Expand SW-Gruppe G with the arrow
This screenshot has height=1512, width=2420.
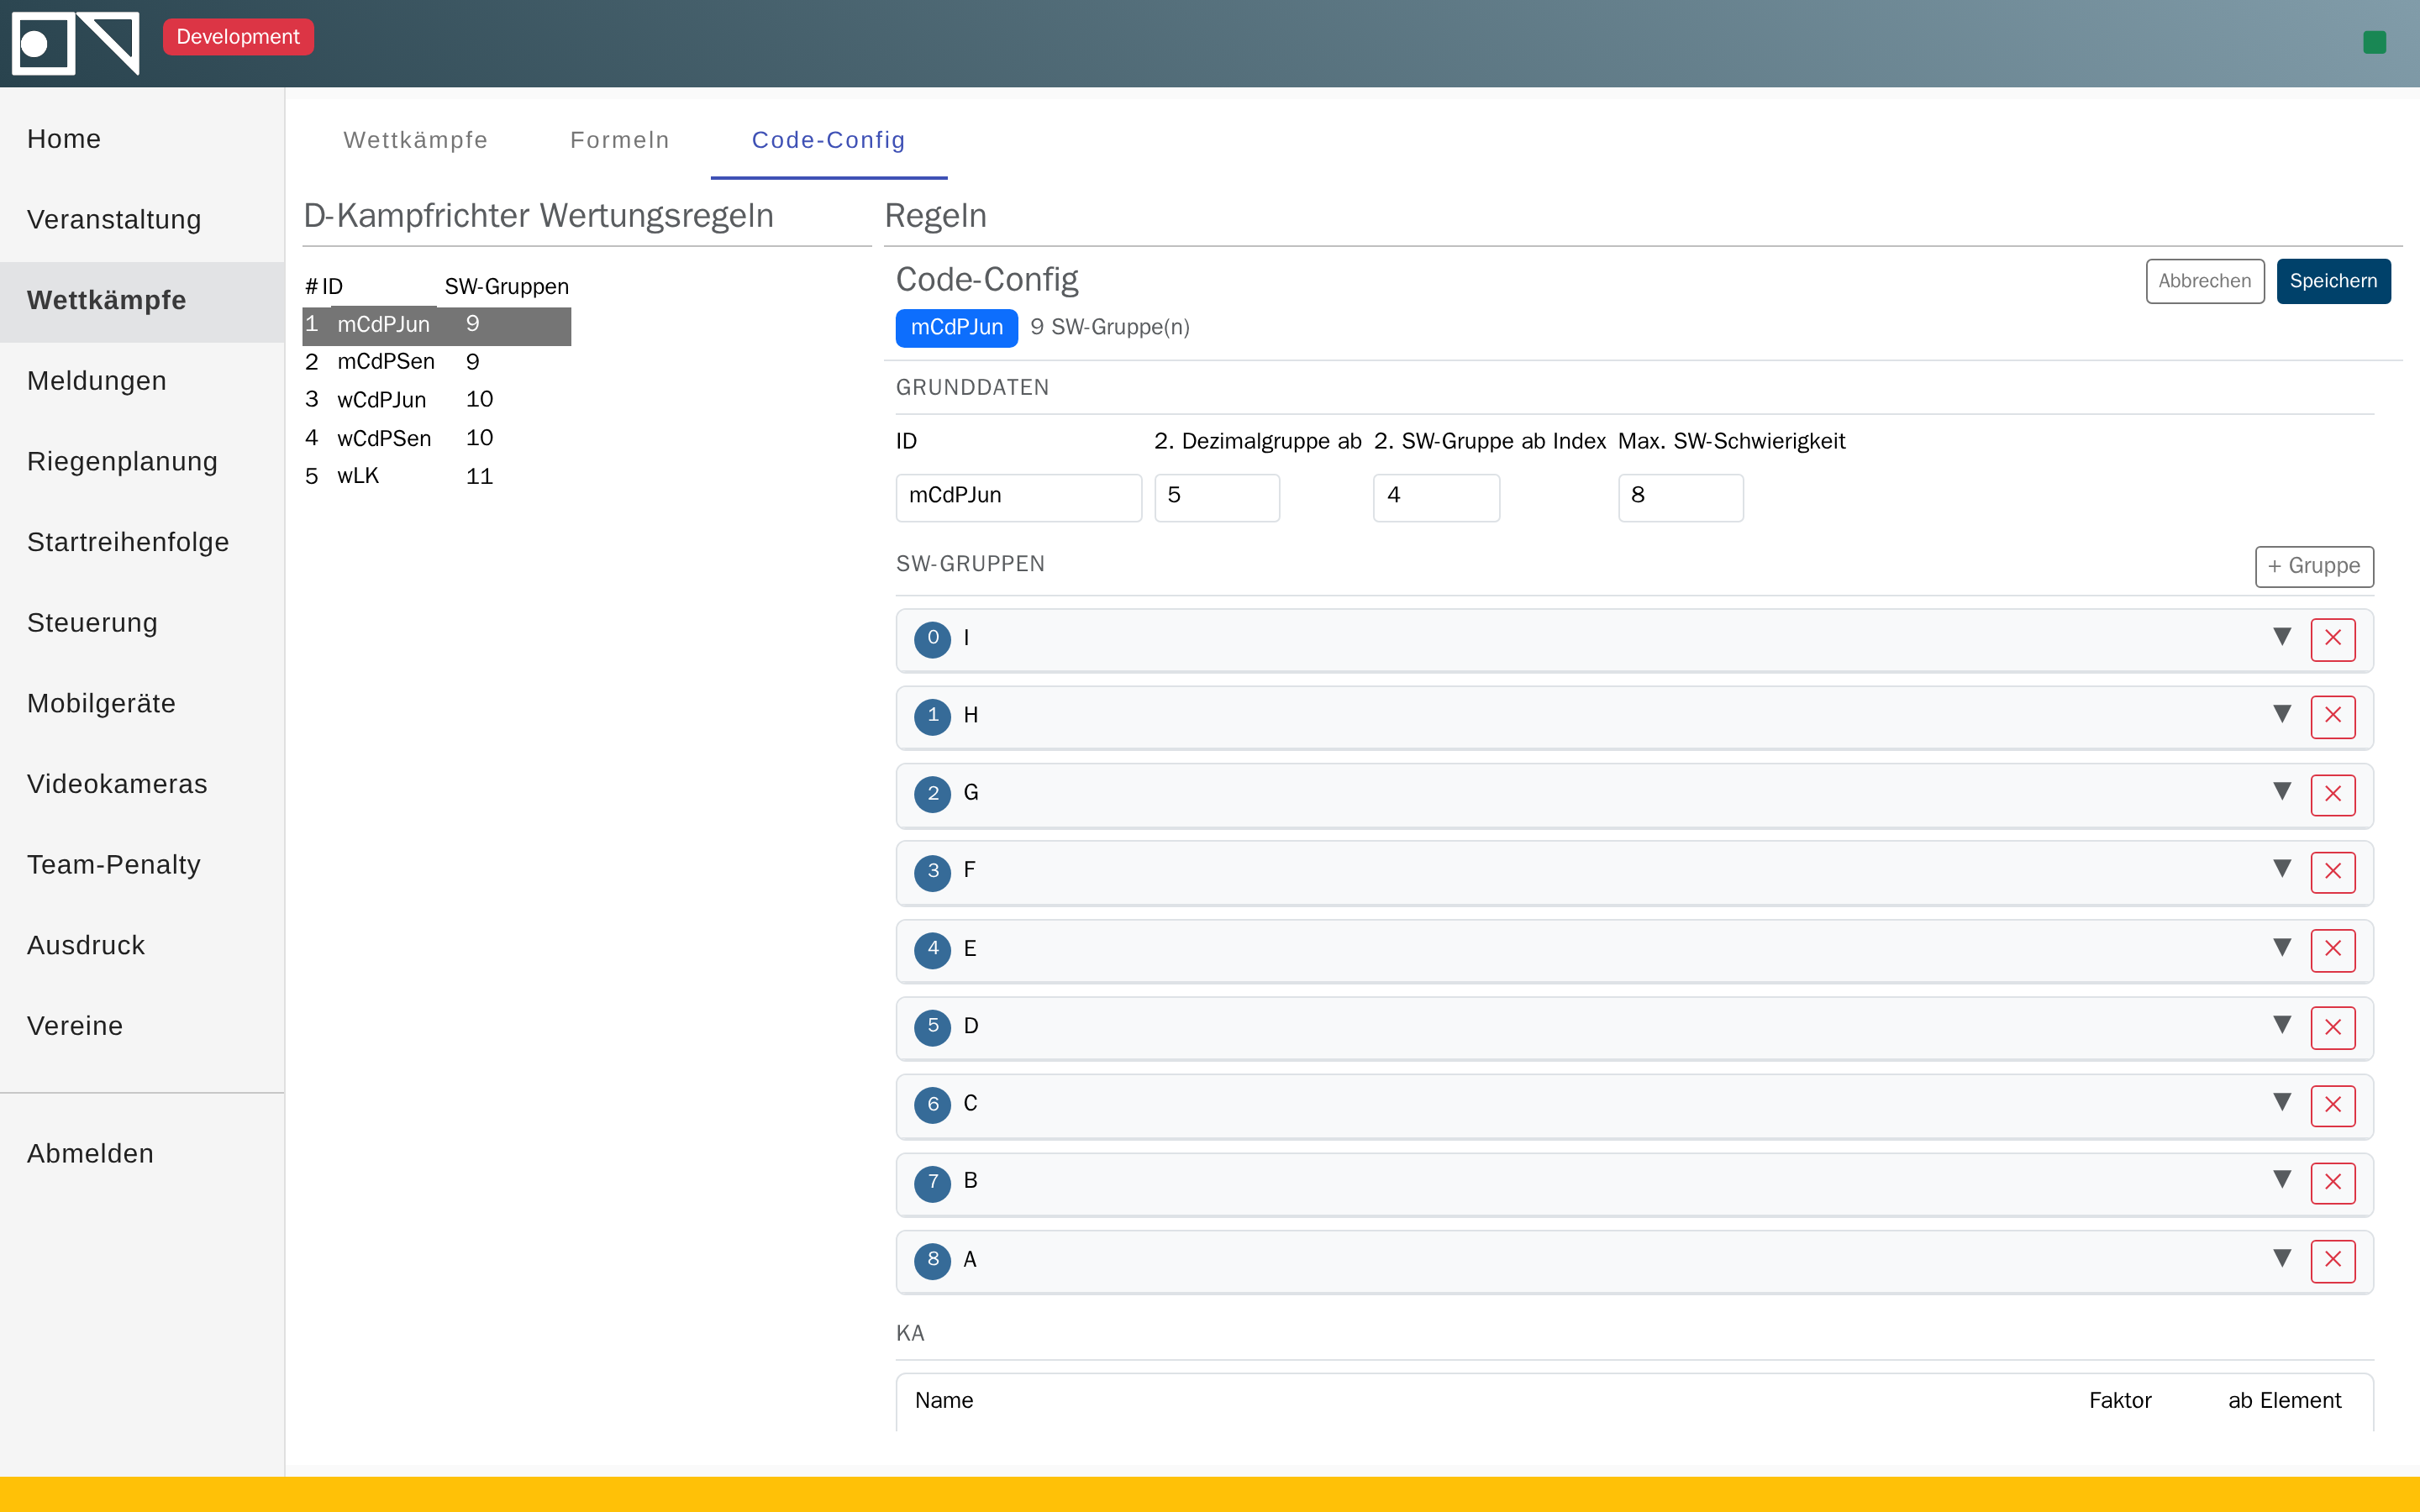(x=2281, y=792)
